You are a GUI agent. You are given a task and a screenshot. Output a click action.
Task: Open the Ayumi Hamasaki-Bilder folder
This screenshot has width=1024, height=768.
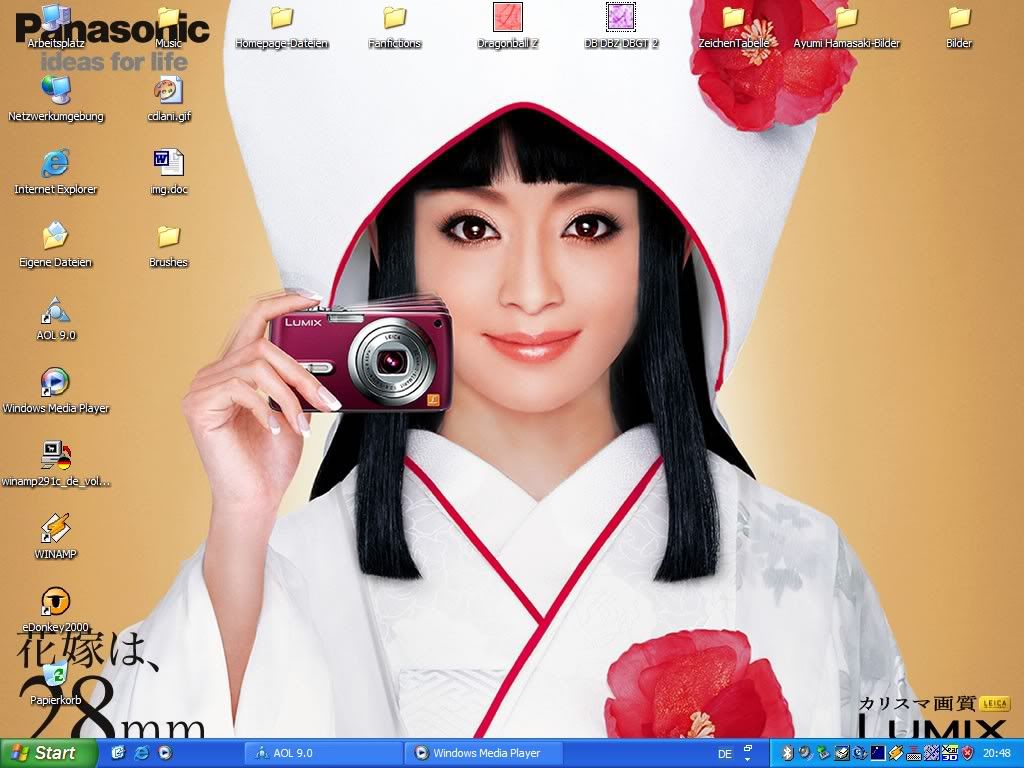pos(846,26)
